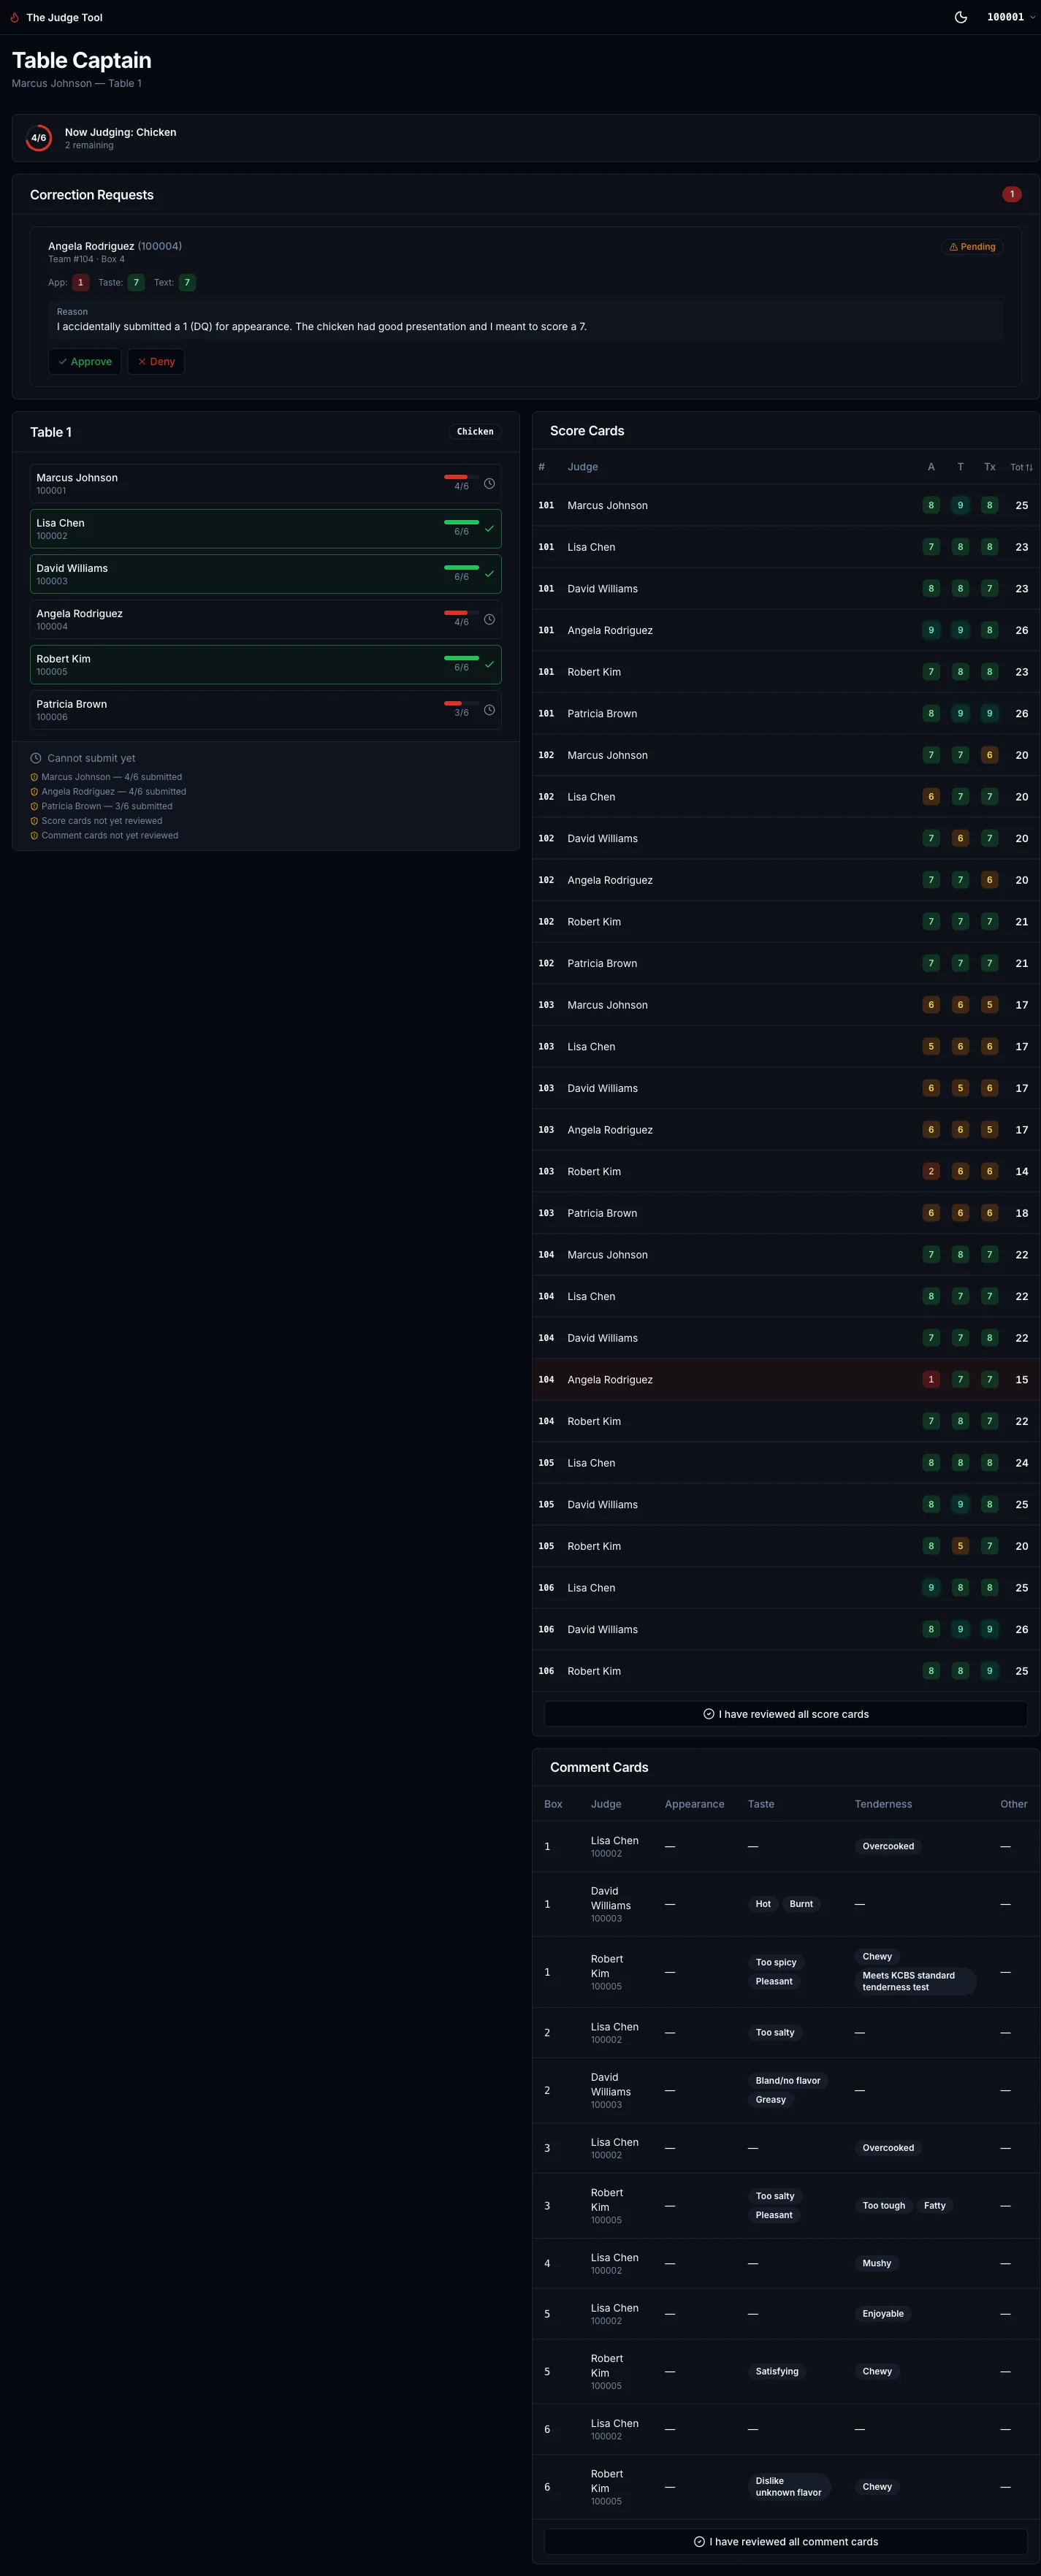Sort score cards by Tot column
The image size is (1041, 2576).
coord(1021,467)
